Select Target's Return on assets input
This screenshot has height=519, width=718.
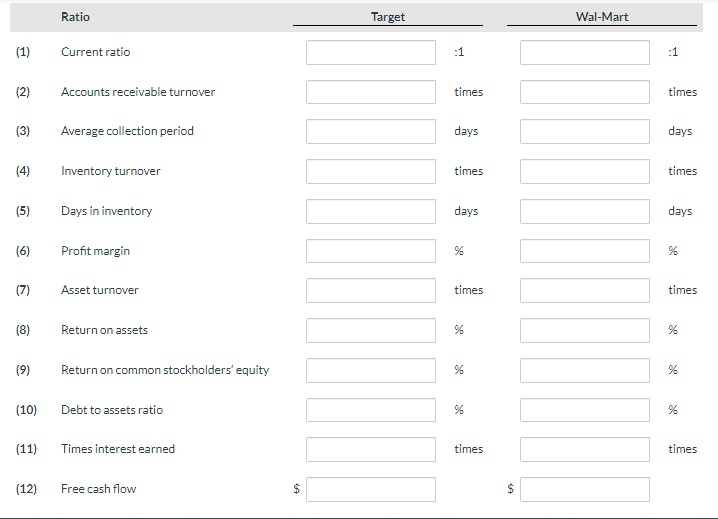coord(371,330)
